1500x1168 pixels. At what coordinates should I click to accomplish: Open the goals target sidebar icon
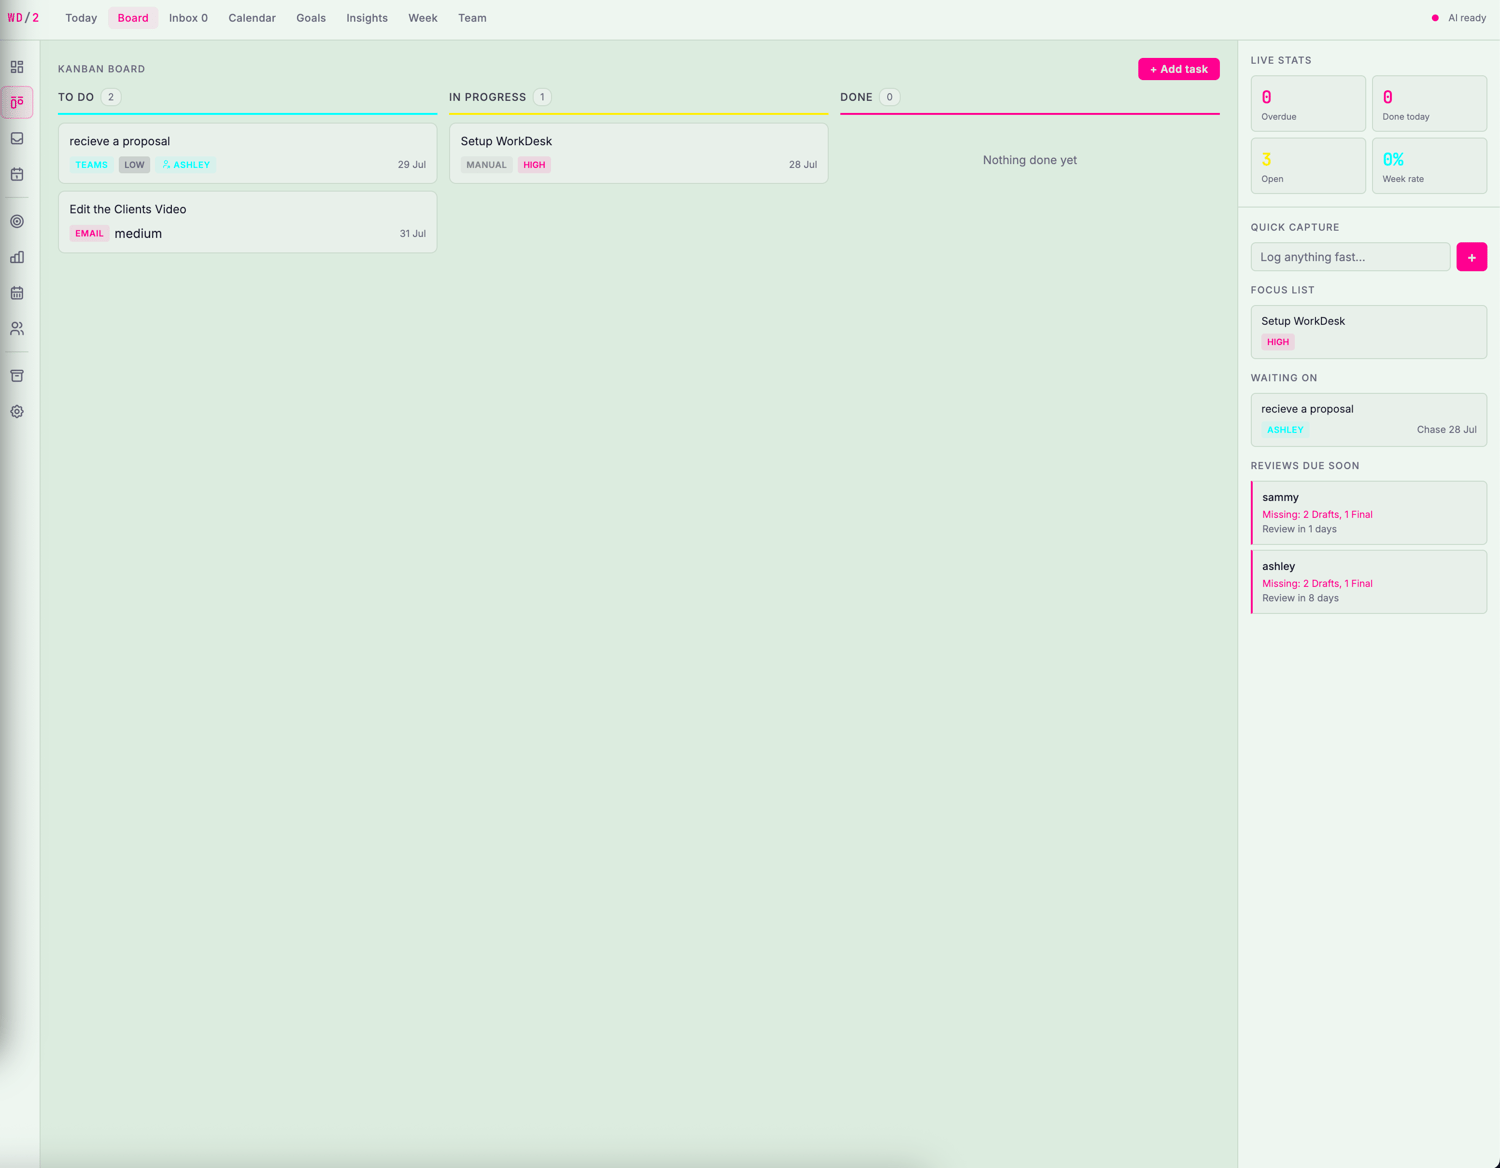[x=17, y=221]
